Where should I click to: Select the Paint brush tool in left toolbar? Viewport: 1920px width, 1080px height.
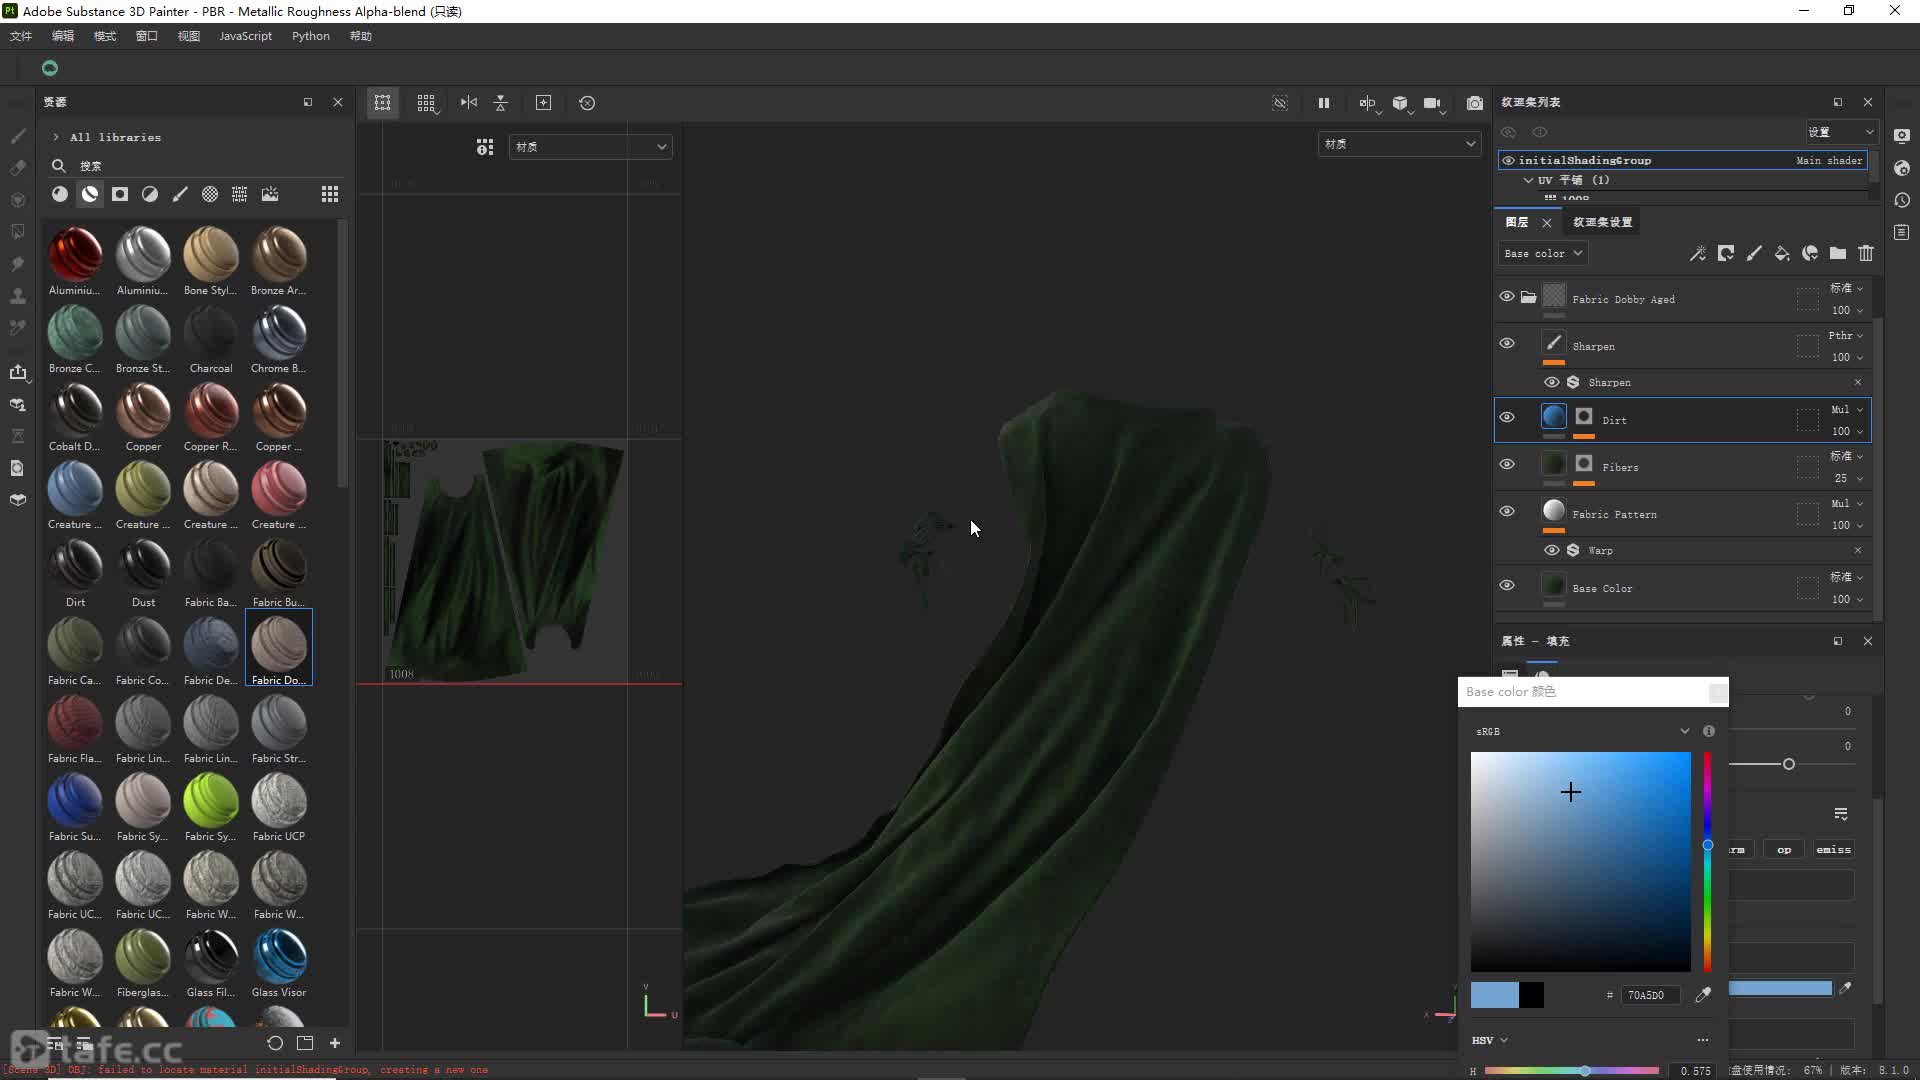coord(18,136)
